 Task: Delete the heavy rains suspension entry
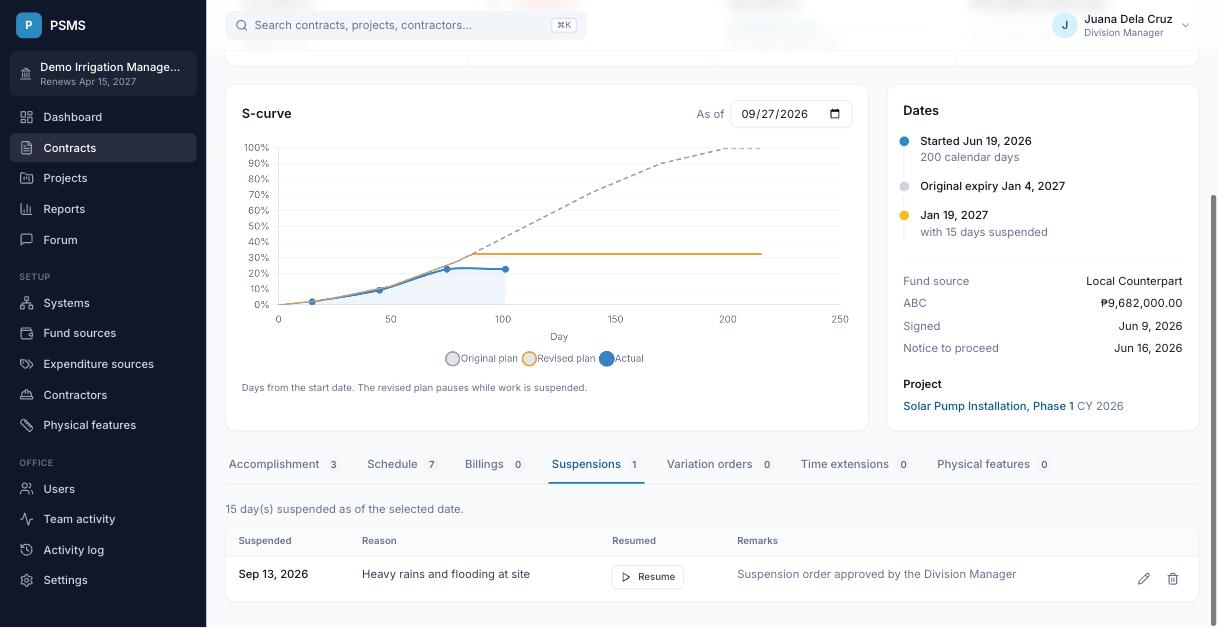coord(1173,578)
